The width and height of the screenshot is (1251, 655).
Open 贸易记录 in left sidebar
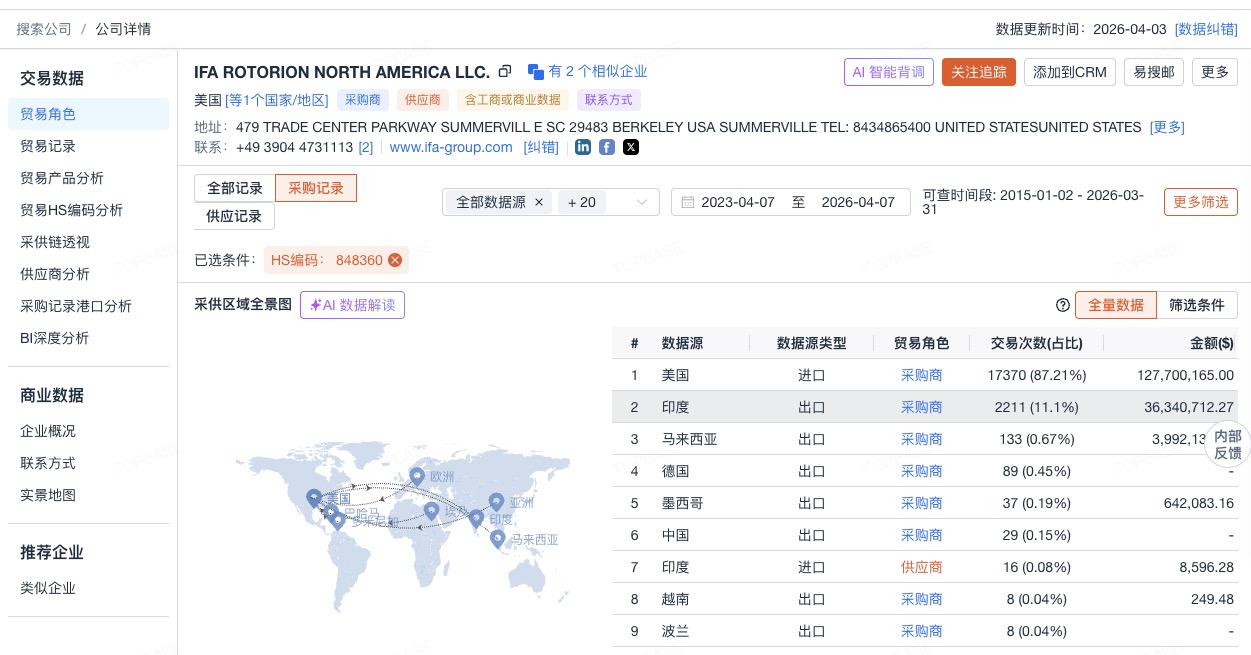(x=48, y=146)
